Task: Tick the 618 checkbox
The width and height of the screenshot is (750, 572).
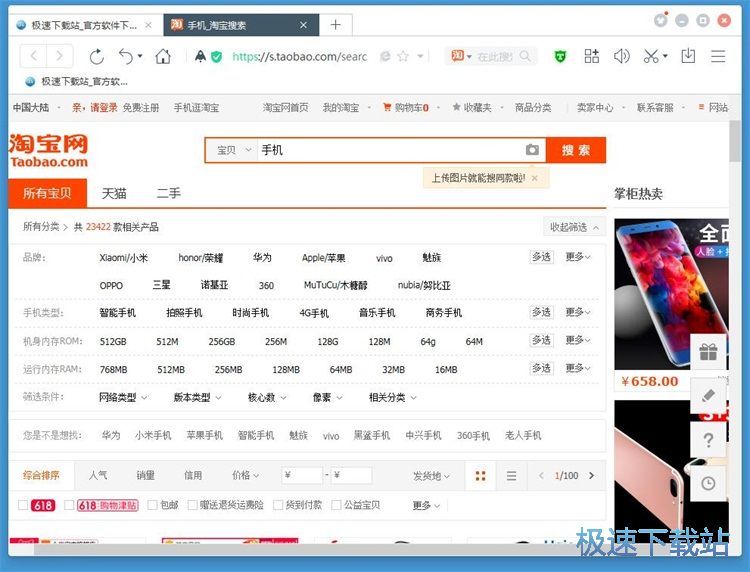Action: click(22, 505)
